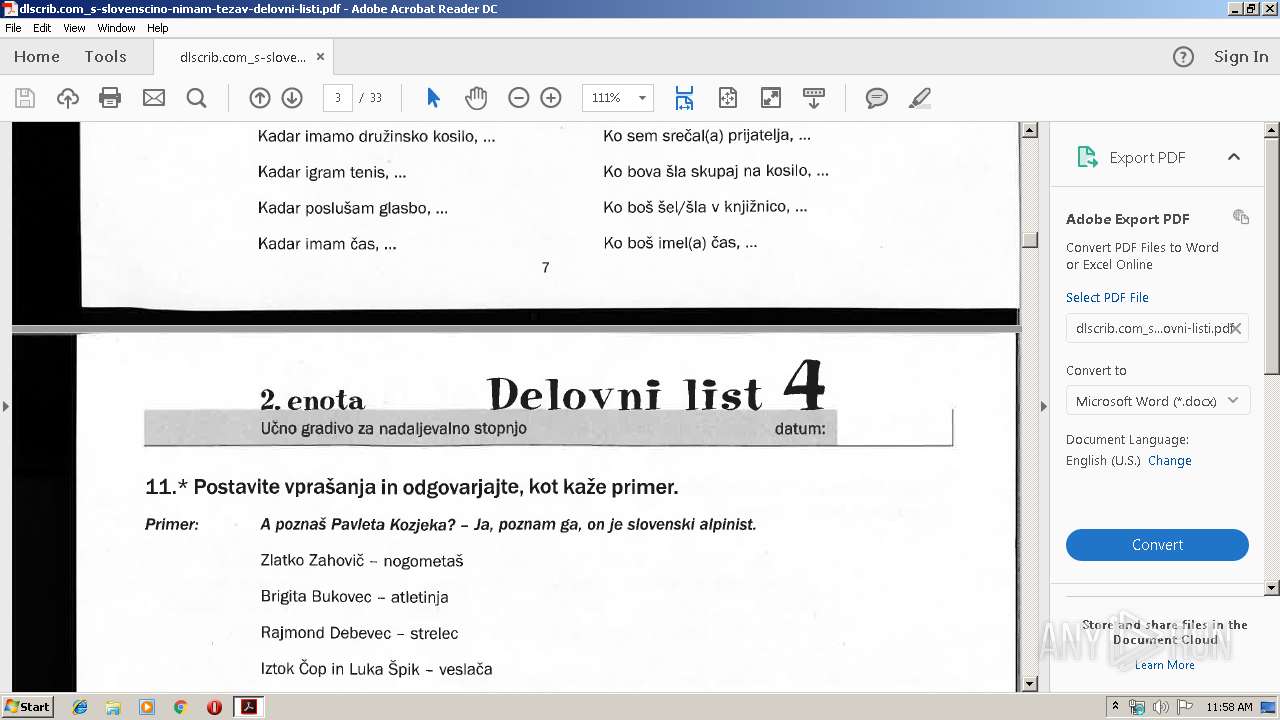The height and width of the screenshot is (720, 1280).
Task: Open the Help menu
Action: pos(158,28)
